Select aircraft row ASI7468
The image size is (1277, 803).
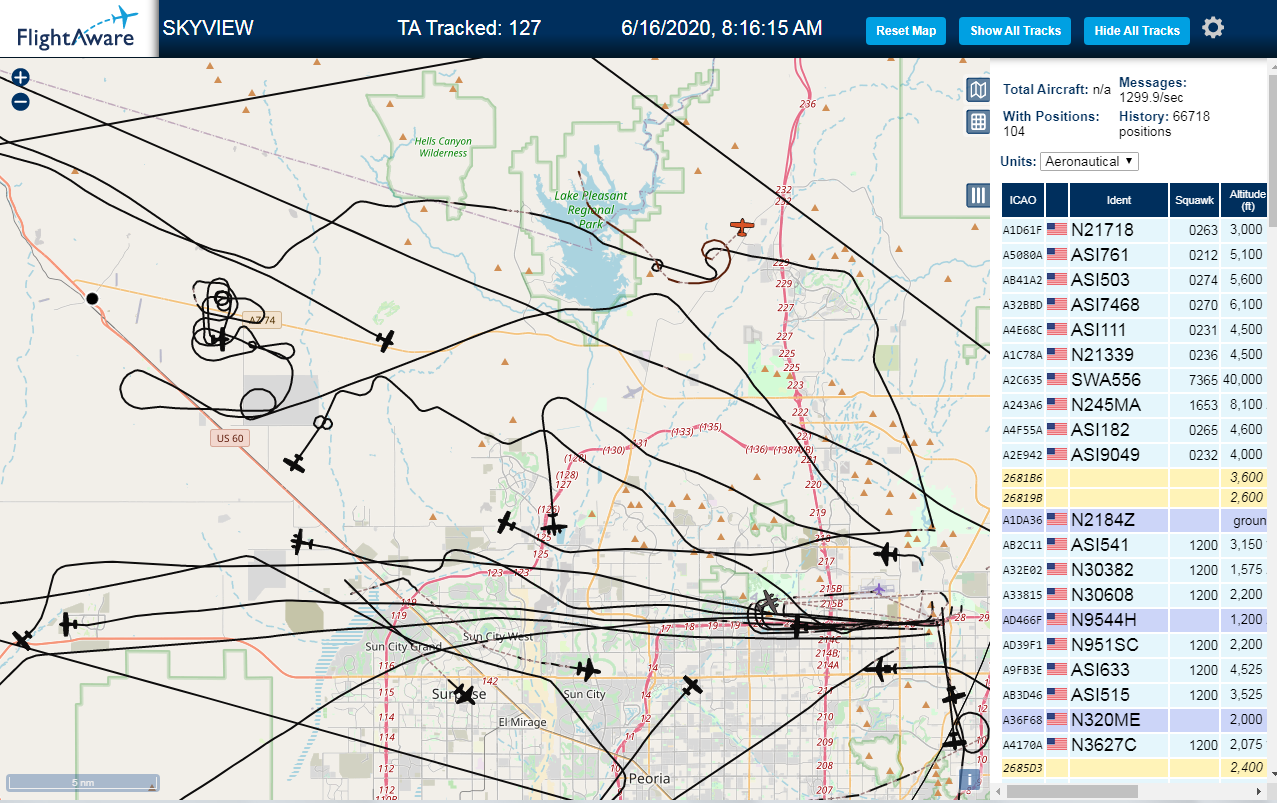[x=1135, y=305]
